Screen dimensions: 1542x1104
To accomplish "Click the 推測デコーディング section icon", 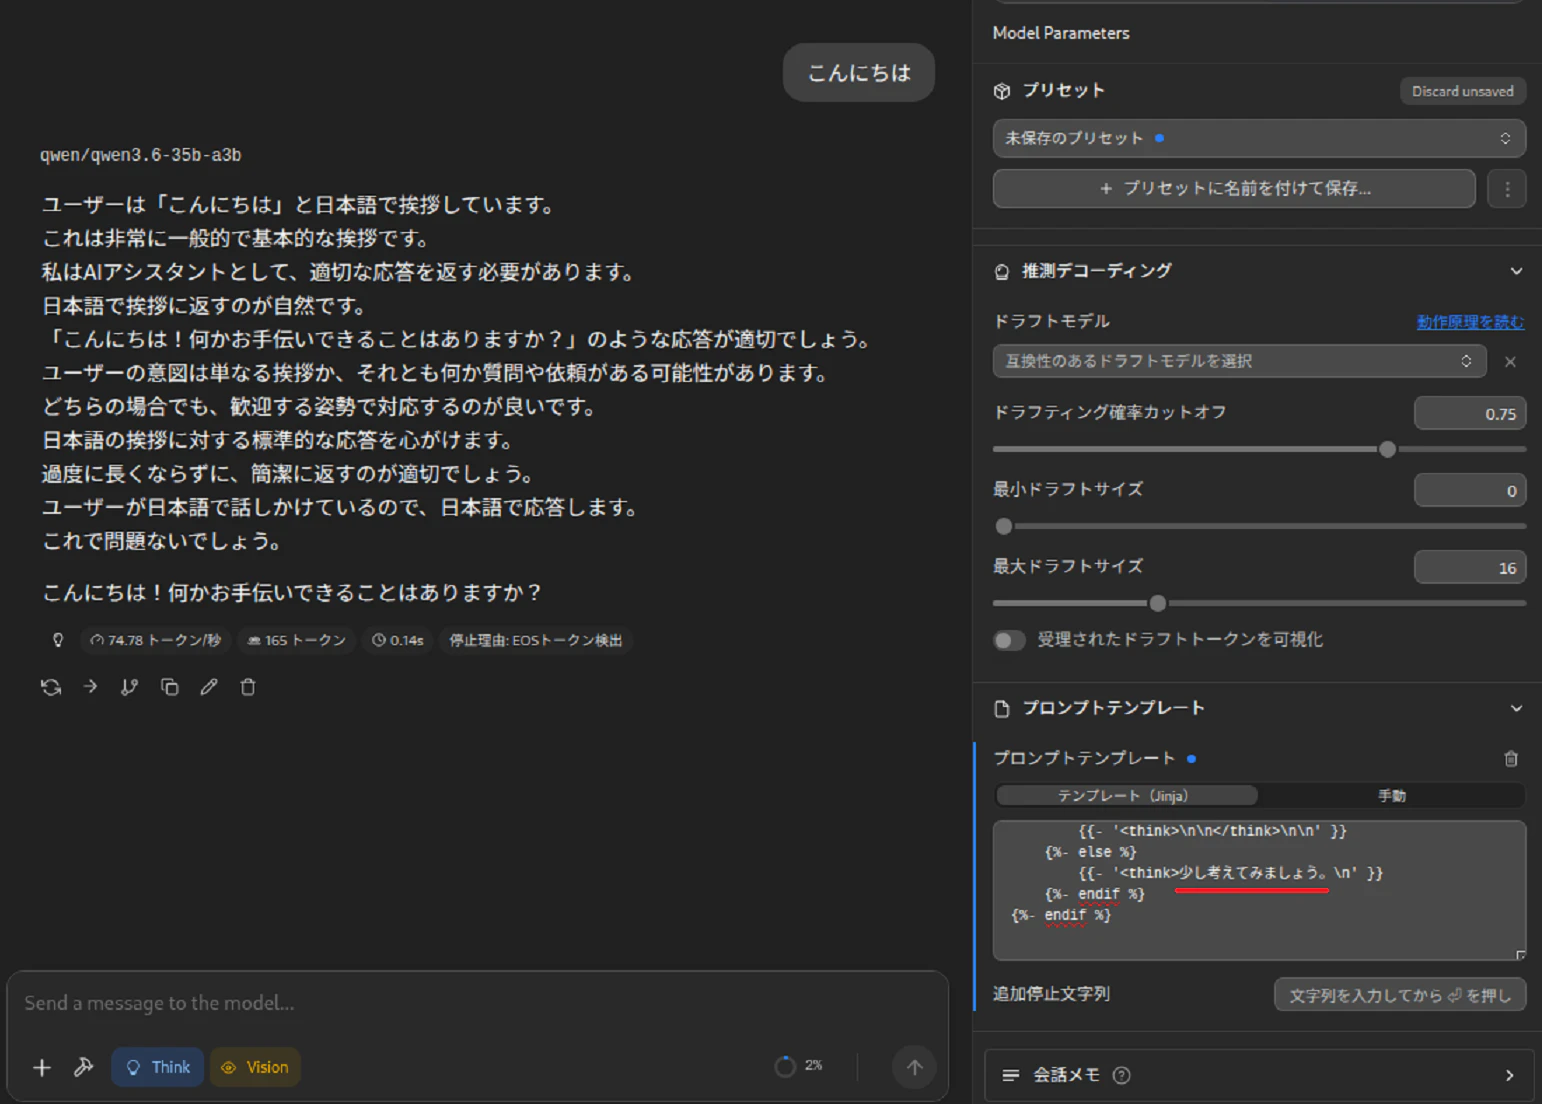I will click(1002, 271).
